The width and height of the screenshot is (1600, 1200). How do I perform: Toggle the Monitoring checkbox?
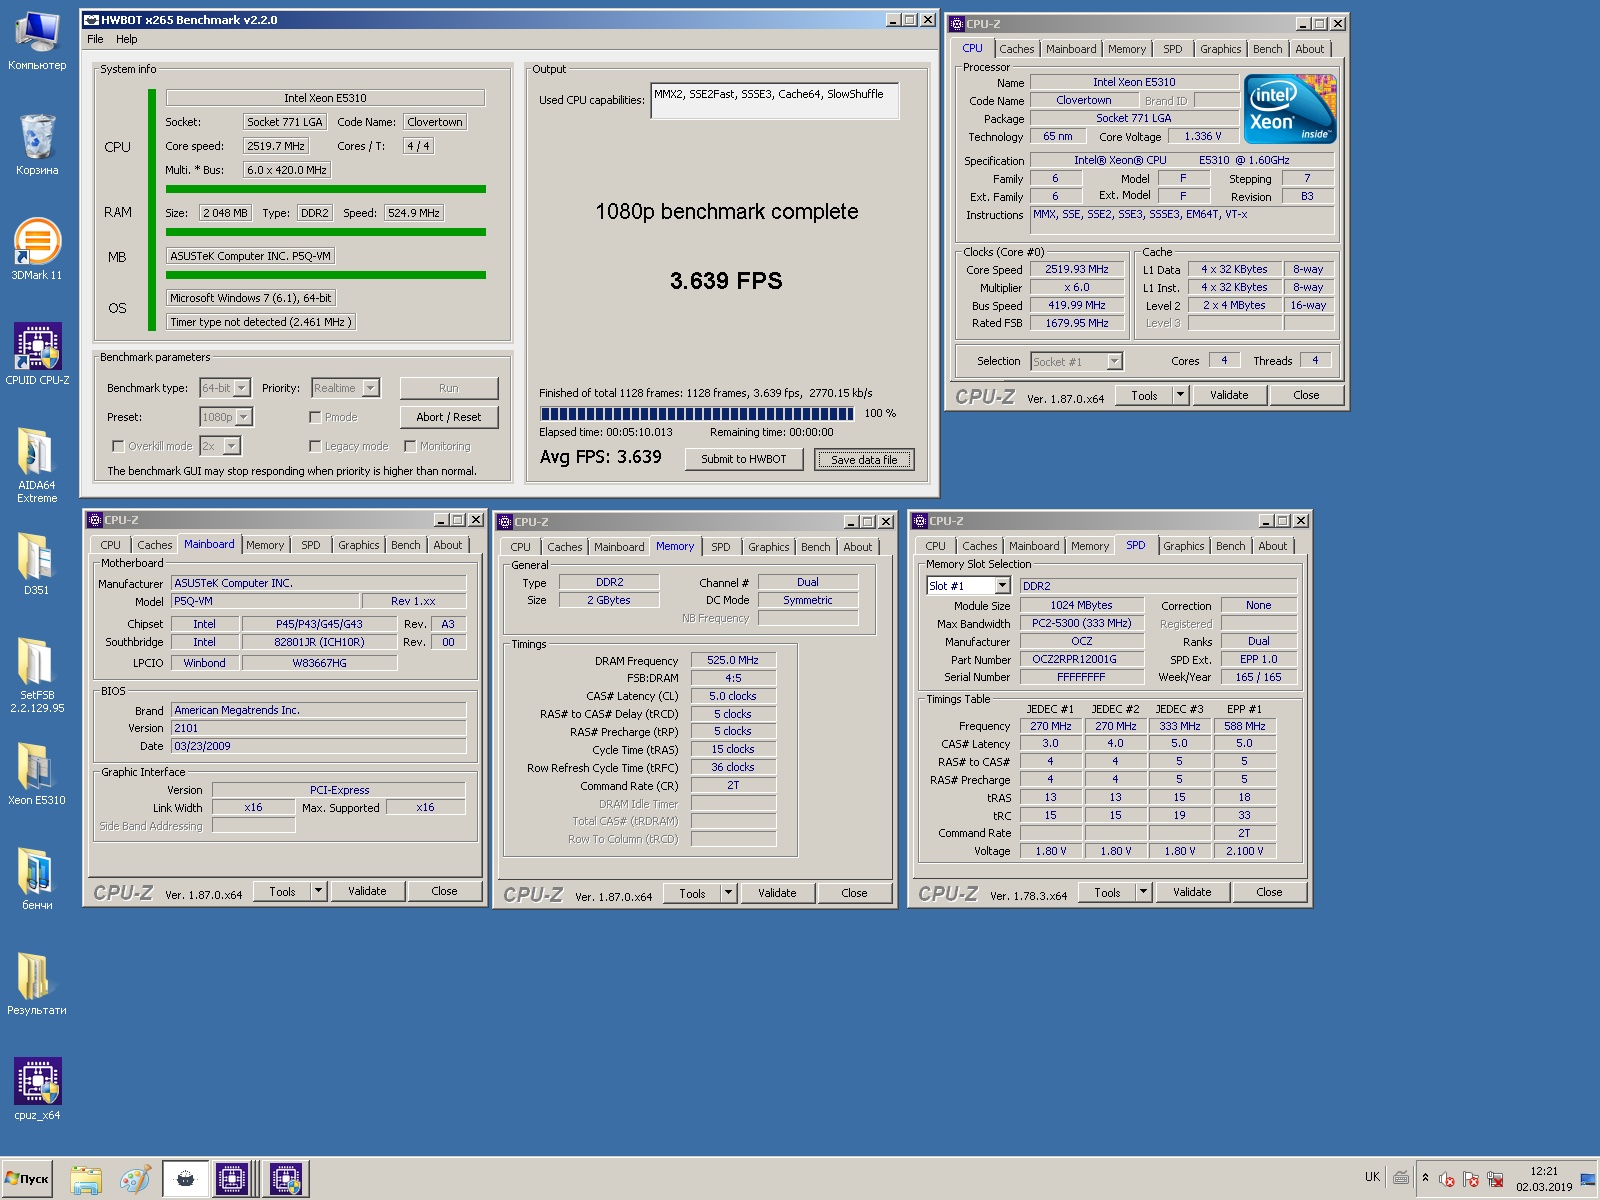point(410,446)
